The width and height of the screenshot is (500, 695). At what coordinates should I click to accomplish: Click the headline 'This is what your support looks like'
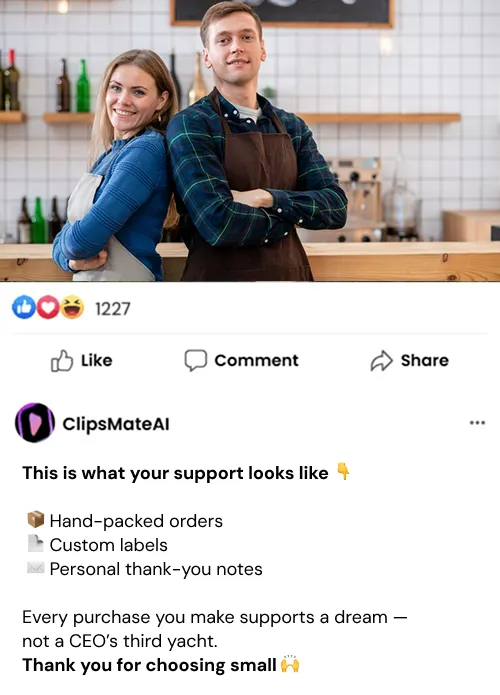176,473
